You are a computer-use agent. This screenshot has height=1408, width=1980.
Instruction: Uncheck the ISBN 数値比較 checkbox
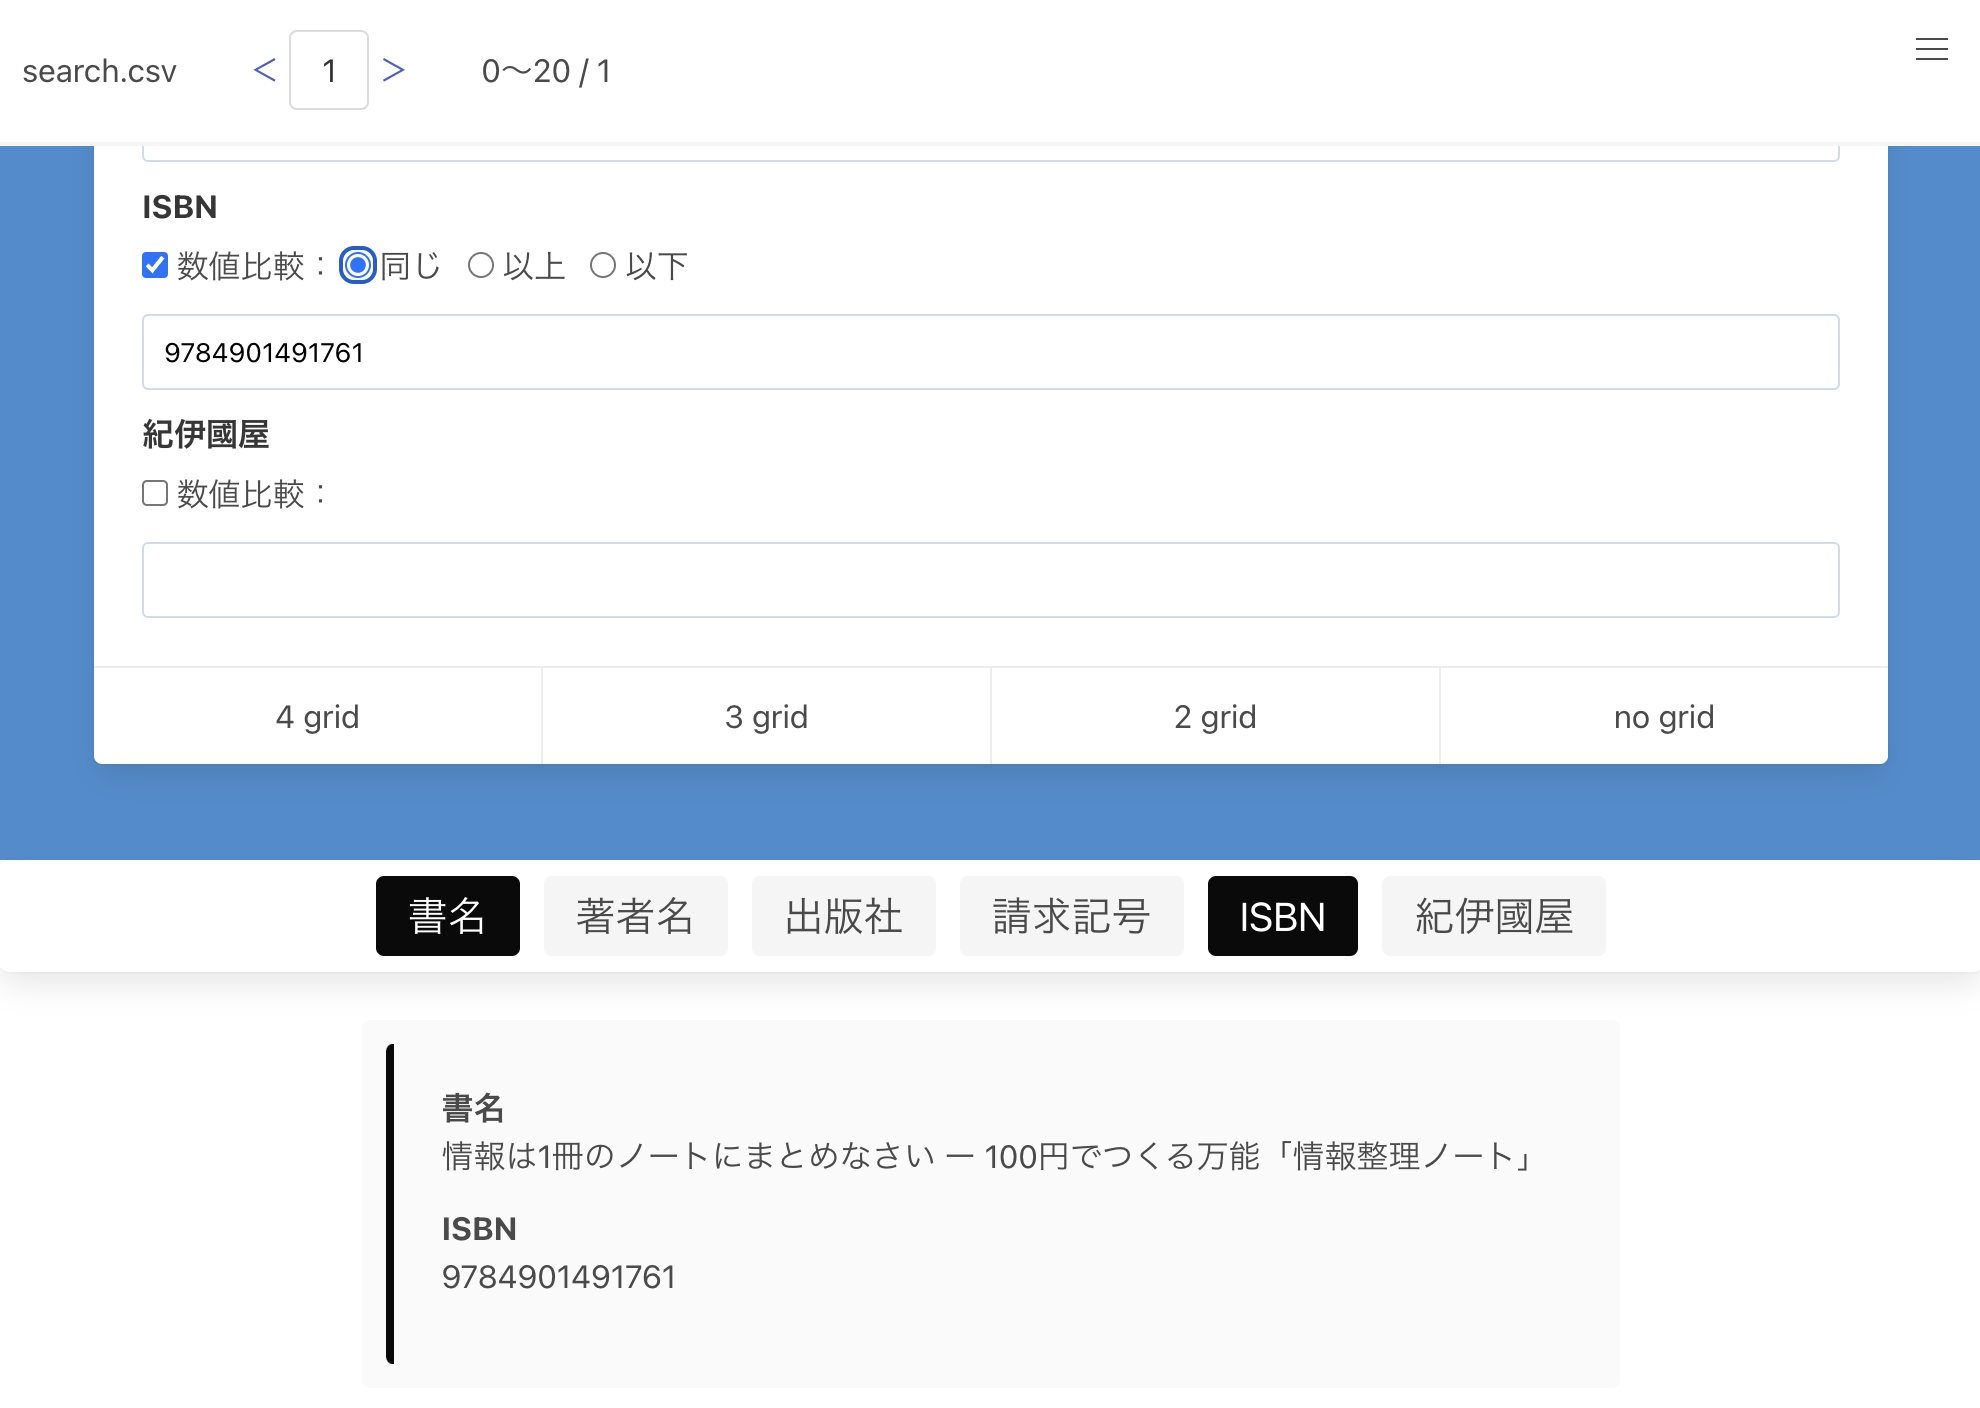pos(155,265)
